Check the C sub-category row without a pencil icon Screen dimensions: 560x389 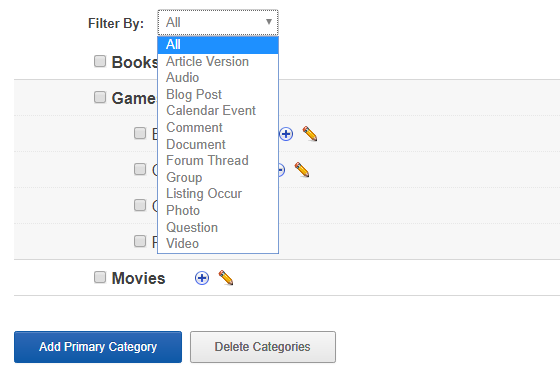click(140, 205)
